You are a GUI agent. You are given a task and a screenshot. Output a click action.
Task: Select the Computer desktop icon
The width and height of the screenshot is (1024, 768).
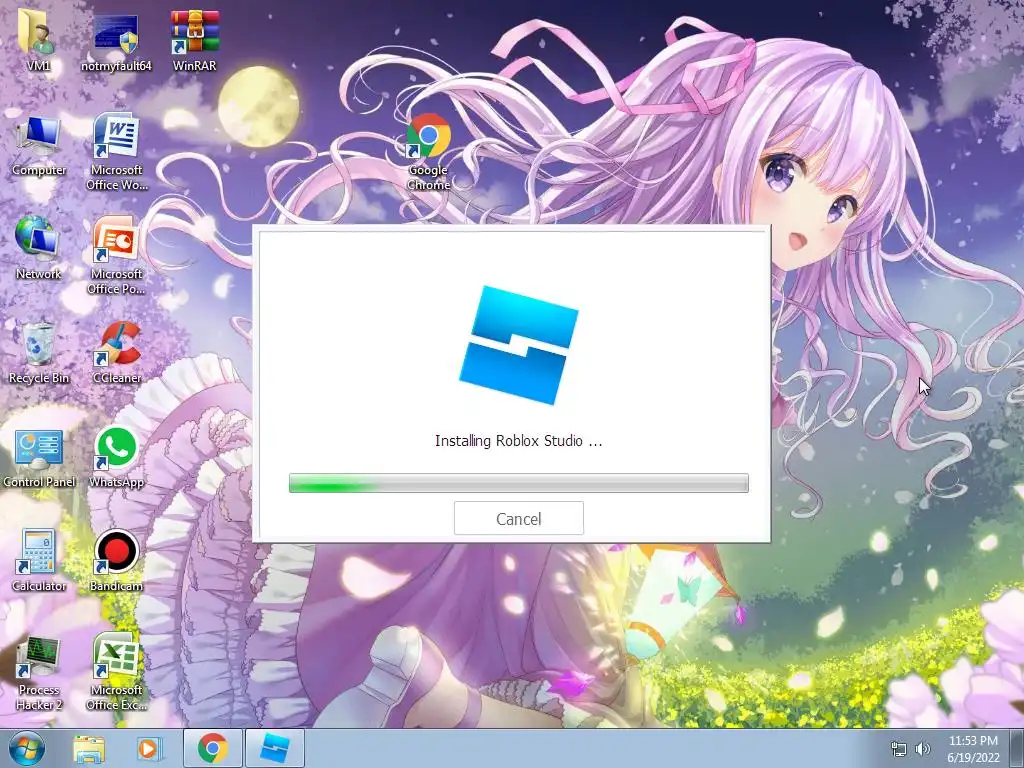click(x=39, y=146)
